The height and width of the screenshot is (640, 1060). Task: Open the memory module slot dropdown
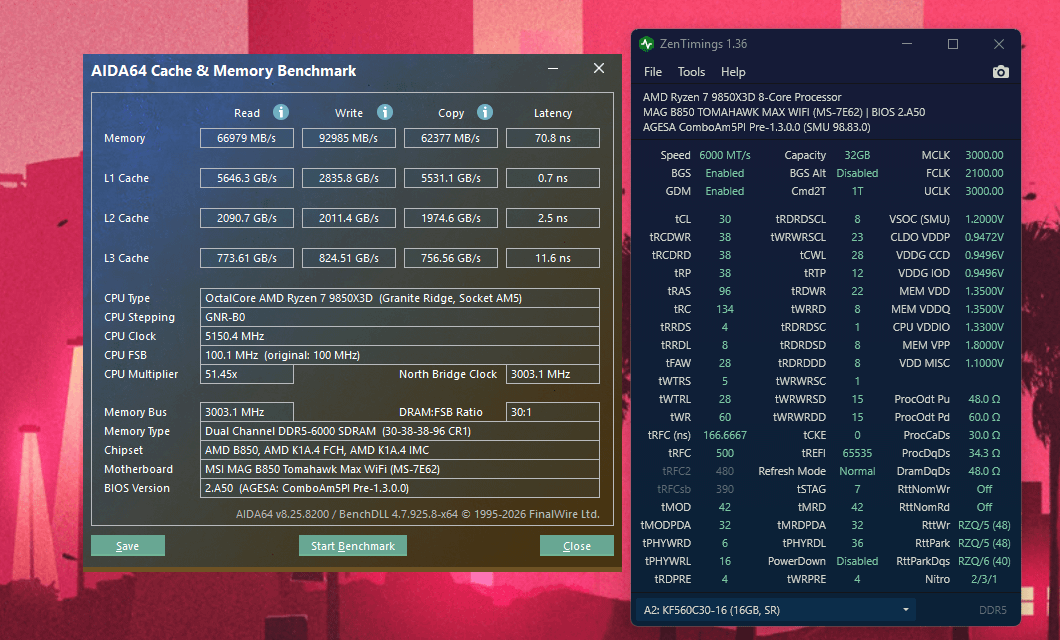[x=776, y=609]
